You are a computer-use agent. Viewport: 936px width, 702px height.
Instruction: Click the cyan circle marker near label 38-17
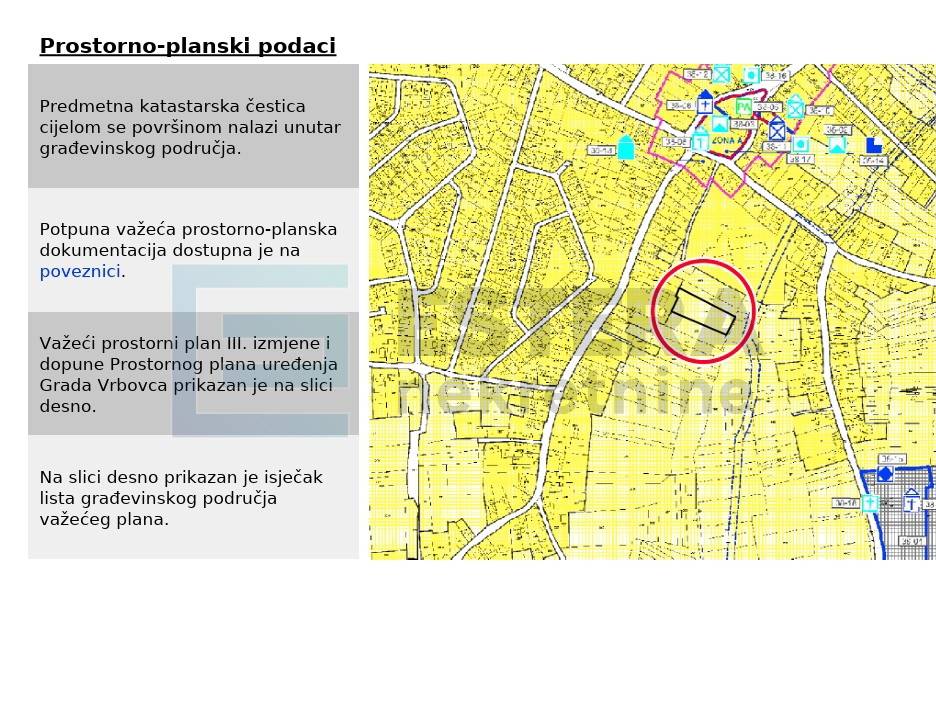800,144
